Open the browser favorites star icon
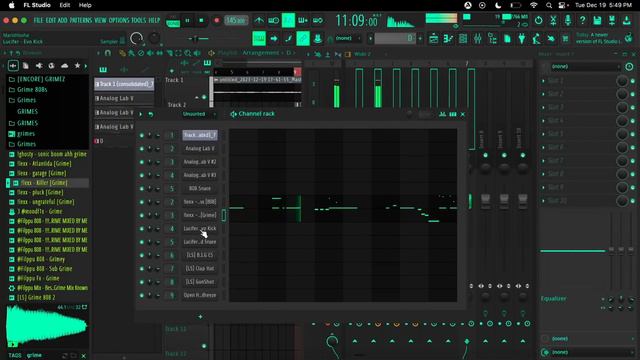The width and height of the screenshot is (640, 360). tap(77, 65)
